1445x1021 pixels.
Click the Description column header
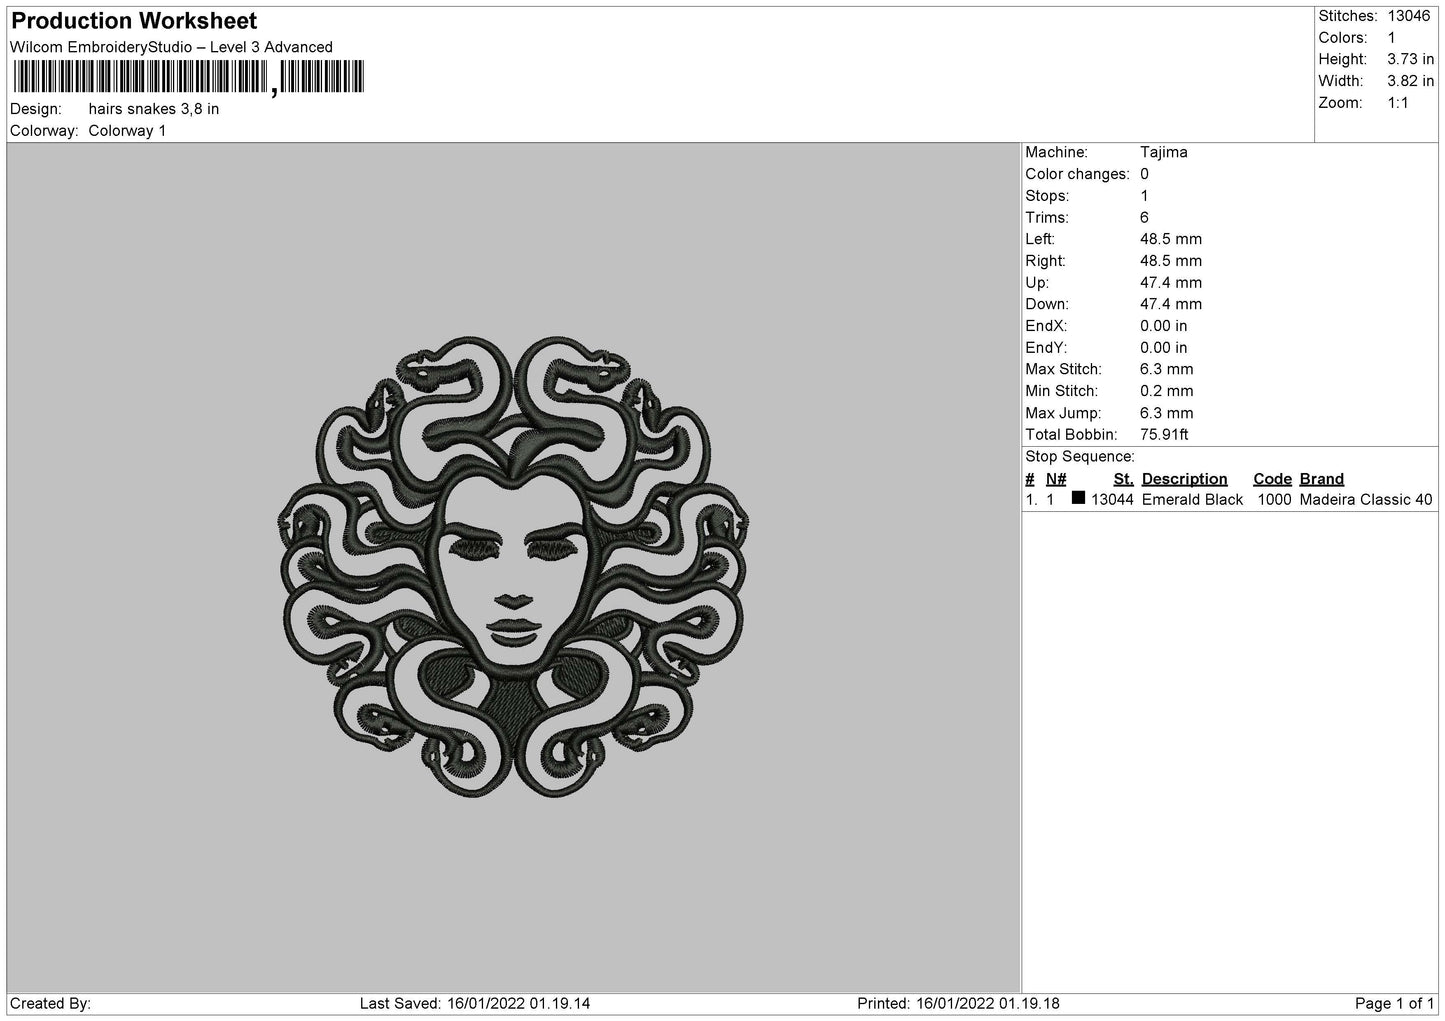pos(1184,479)
